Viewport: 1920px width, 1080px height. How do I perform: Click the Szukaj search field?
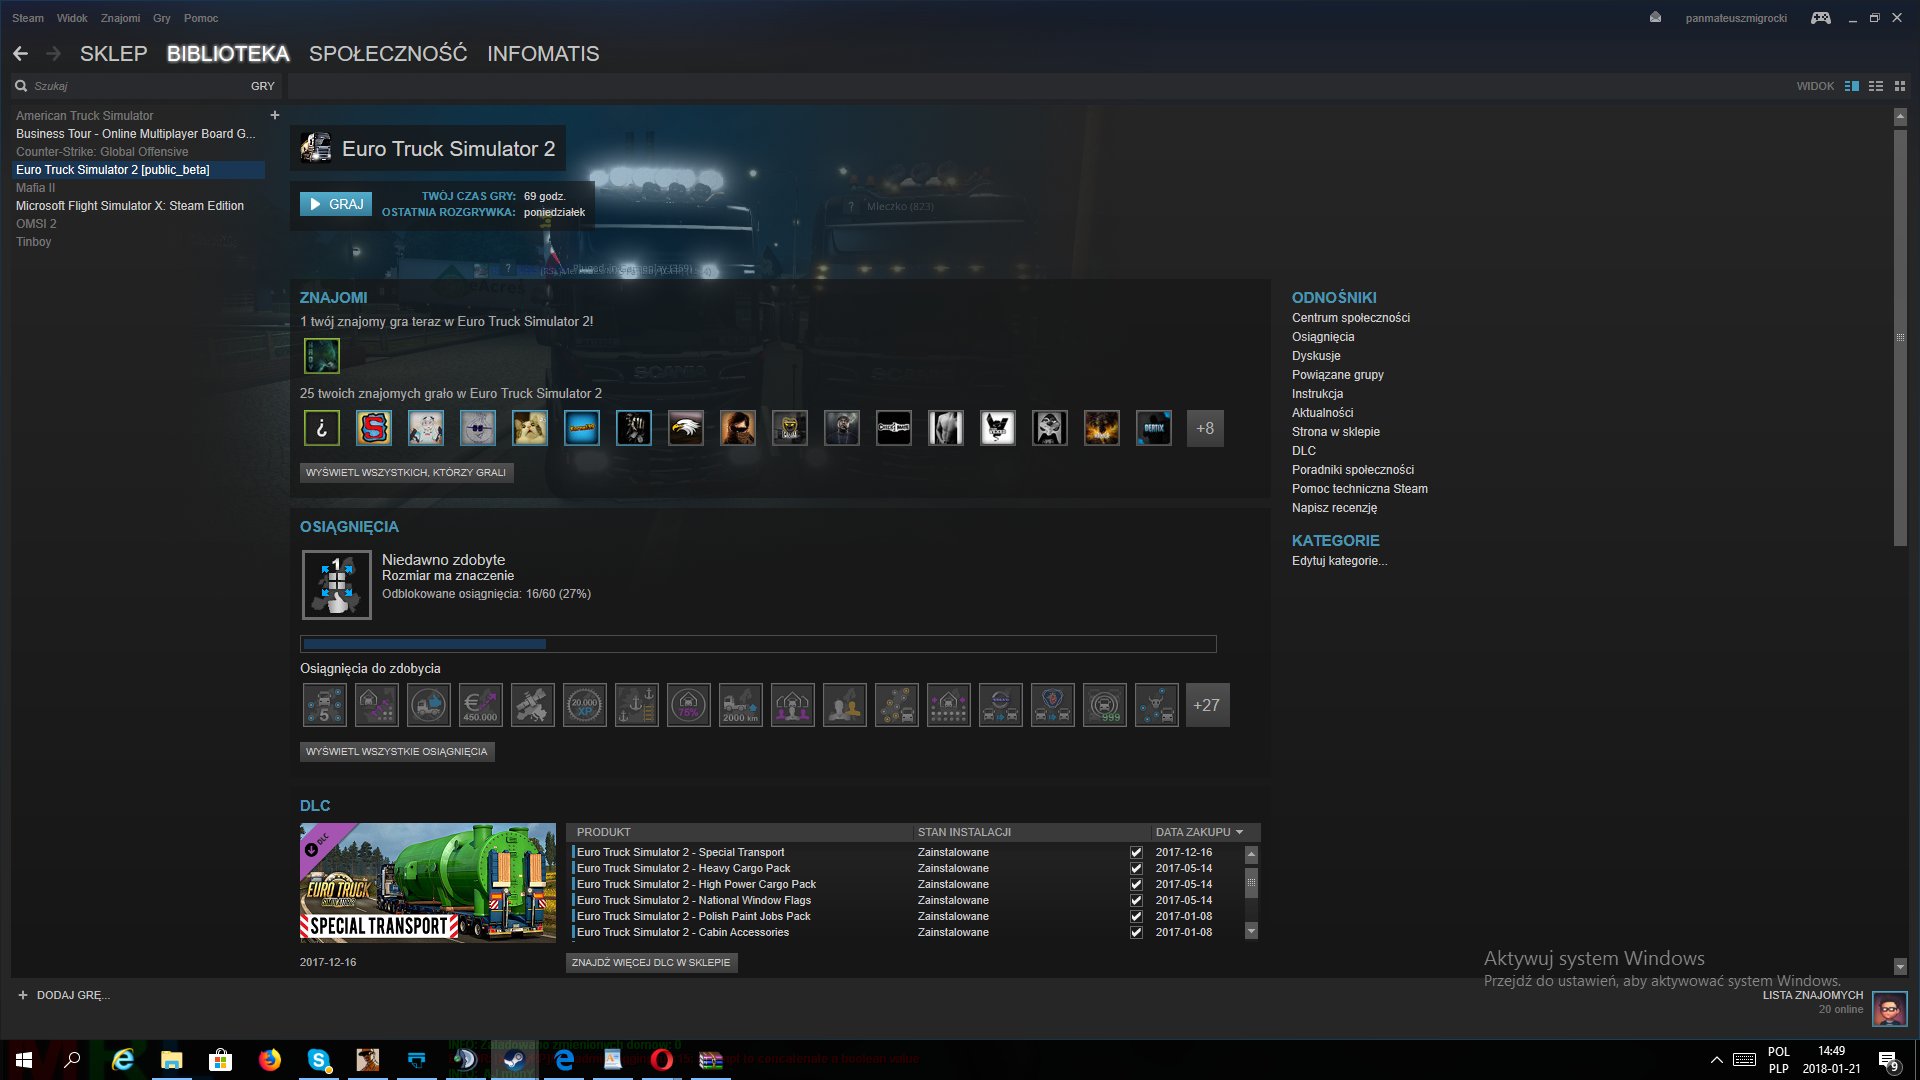[x=135, y=86]
